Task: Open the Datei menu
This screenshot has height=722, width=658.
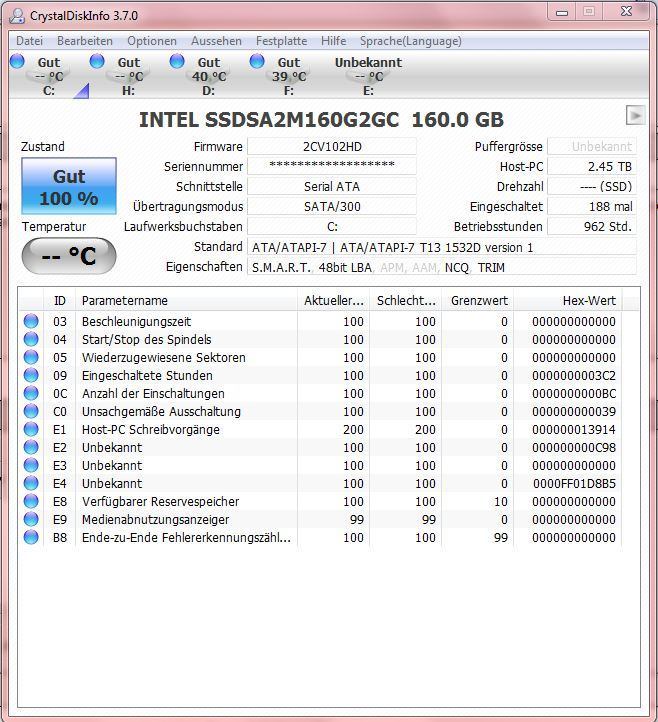Action: [29, 41]
